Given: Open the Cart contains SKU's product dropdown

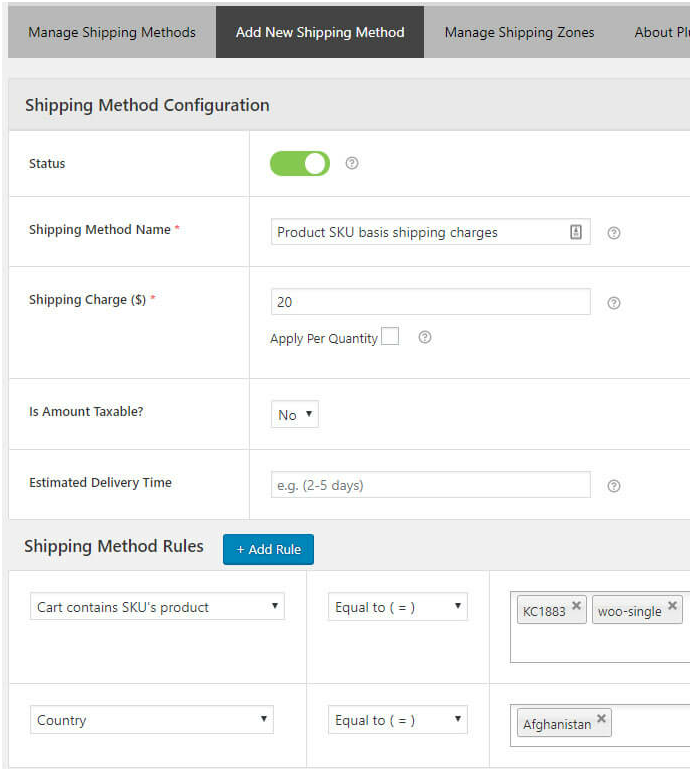Looking at the screenshot, I should click(x=157, y=607).
